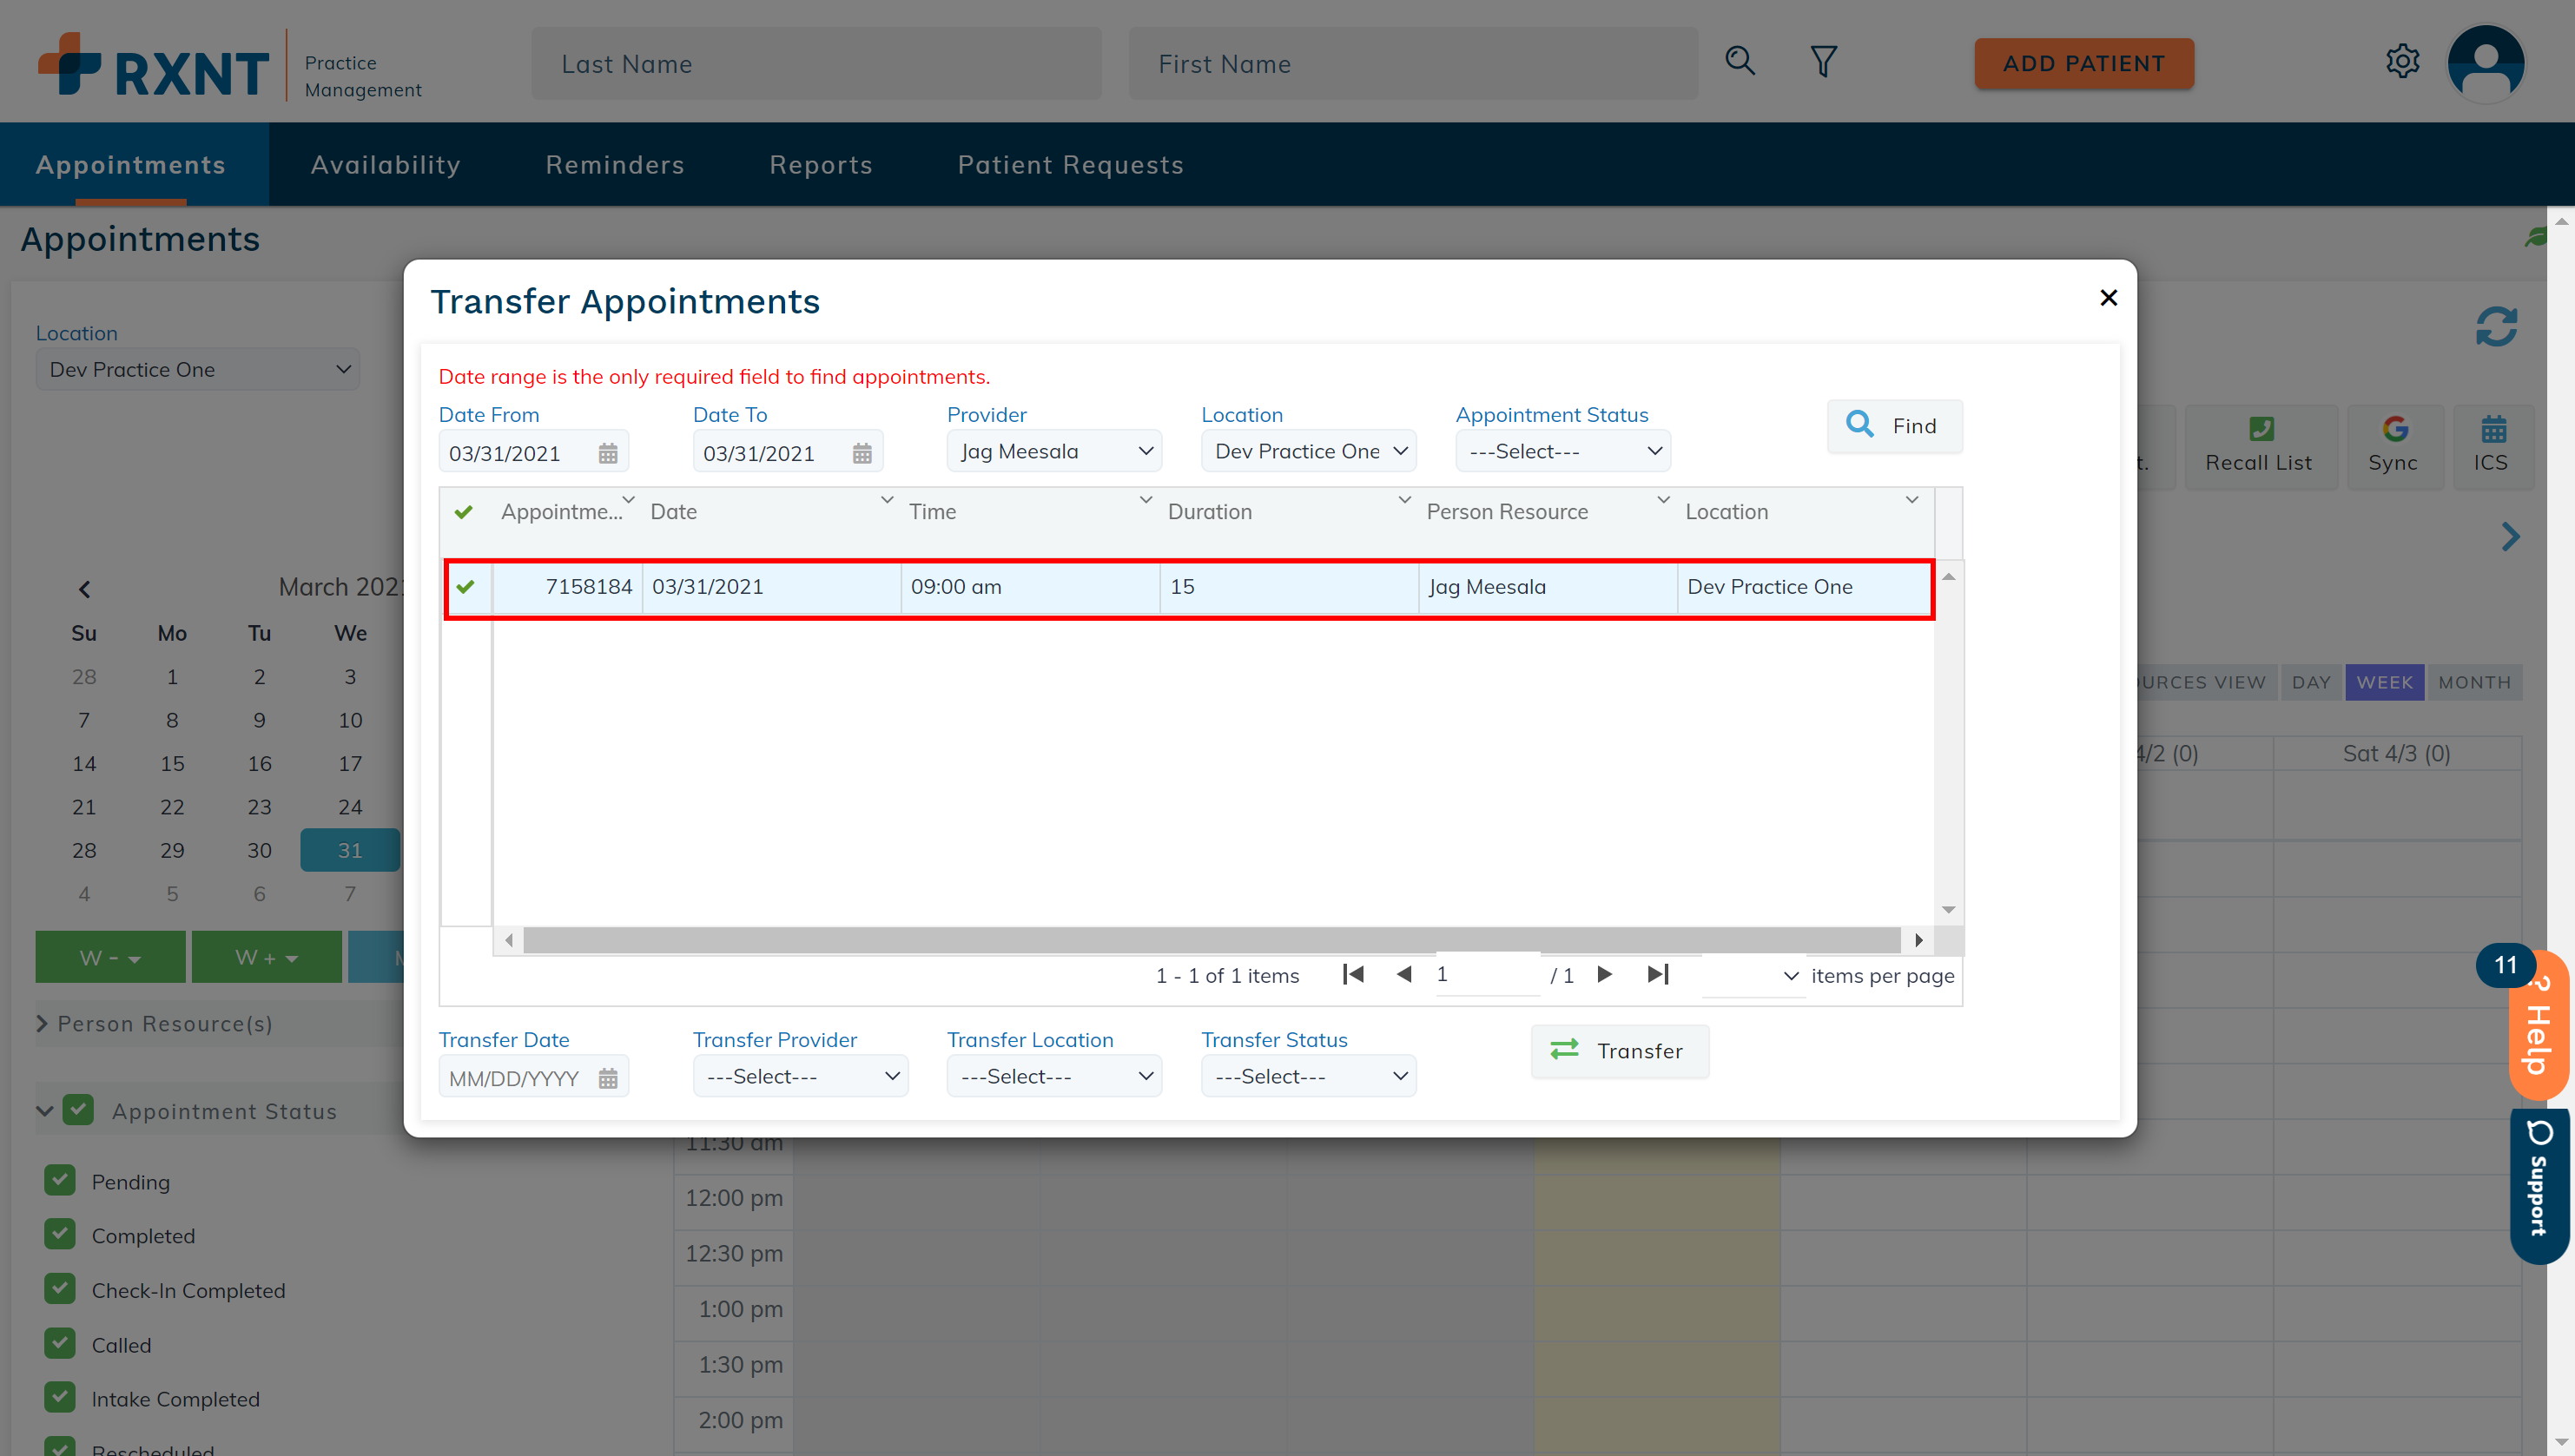Click the Transfer button
The height and width of the screenshot is (1456, 2575).
[1619, 1051]
